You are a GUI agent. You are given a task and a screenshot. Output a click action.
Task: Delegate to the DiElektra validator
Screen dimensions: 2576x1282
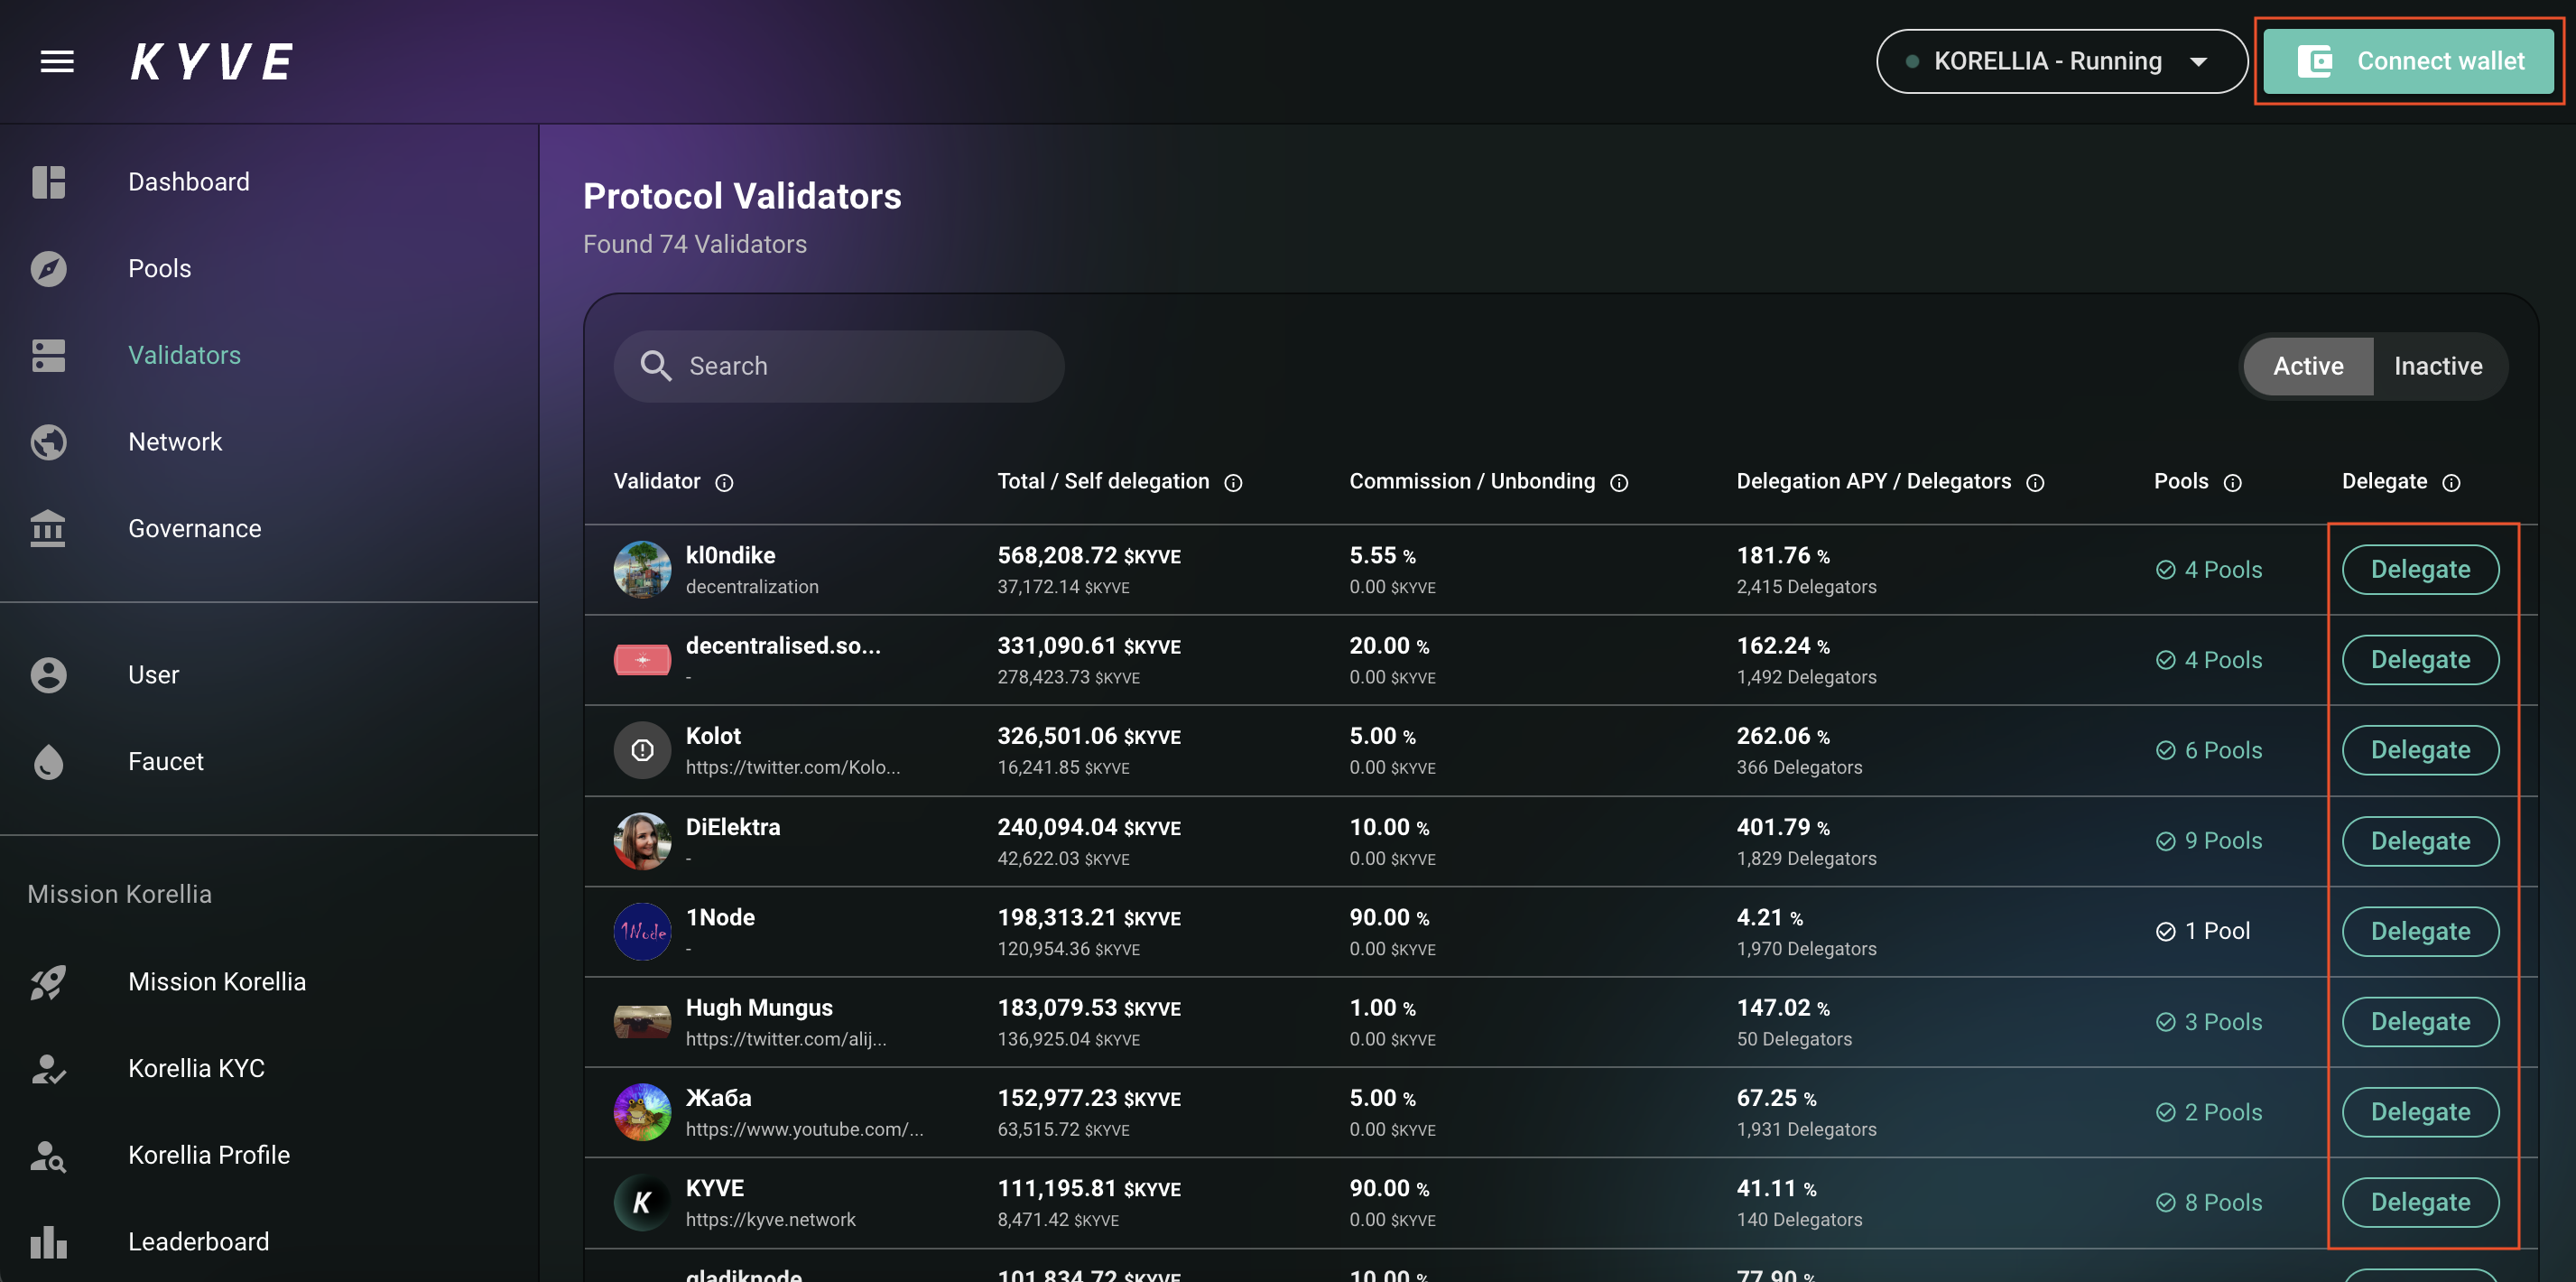[2419, 841]
